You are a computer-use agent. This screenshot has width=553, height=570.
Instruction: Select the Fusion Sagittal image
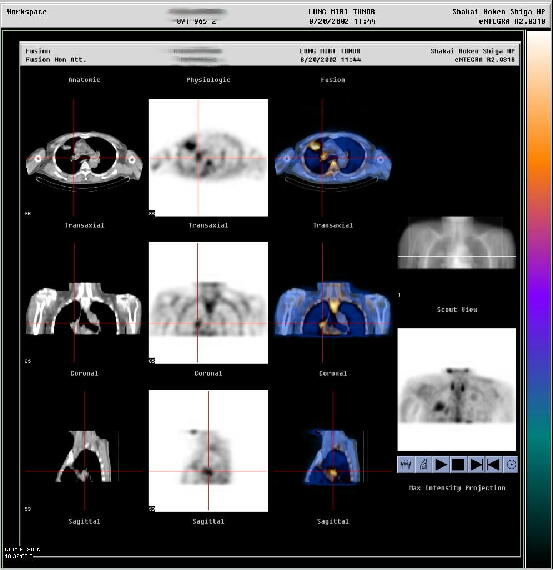[333, 451]
